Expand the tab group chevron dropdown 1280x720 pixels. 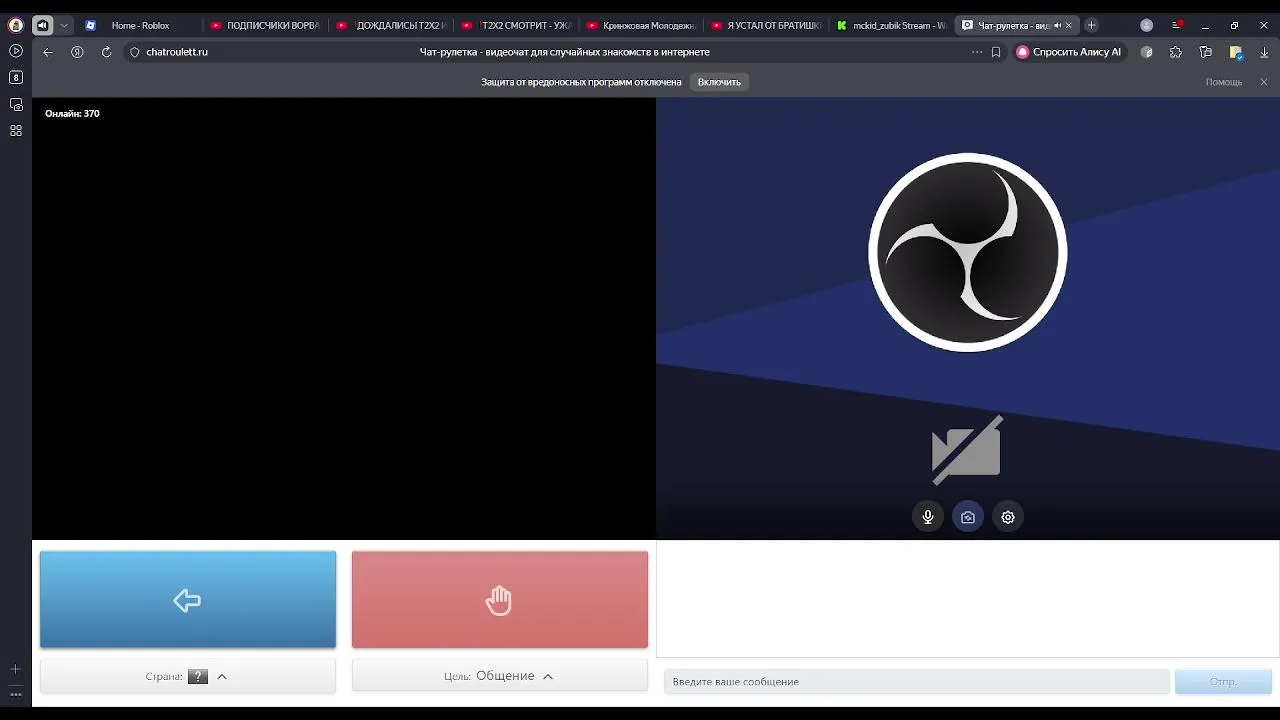coord(64,25)
